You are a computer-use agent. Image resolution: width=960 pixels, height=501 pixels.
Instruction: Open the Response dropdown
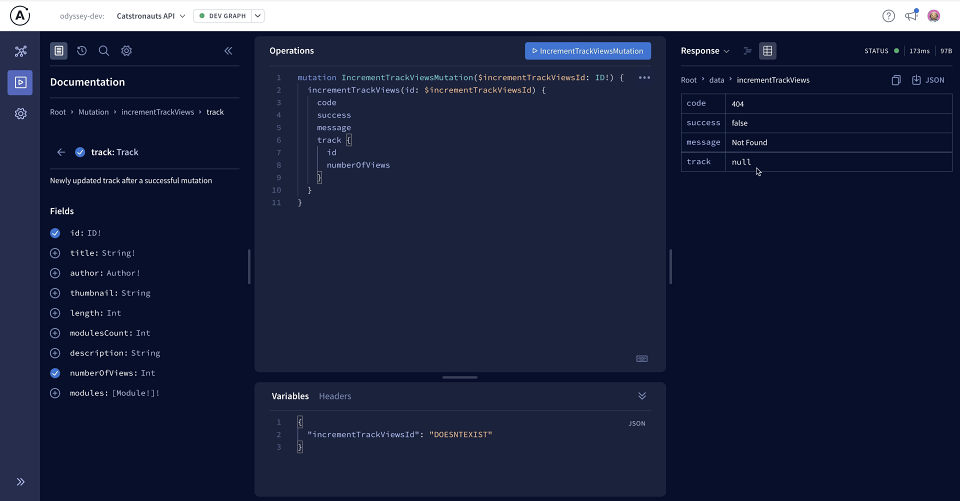pos(705,51)
